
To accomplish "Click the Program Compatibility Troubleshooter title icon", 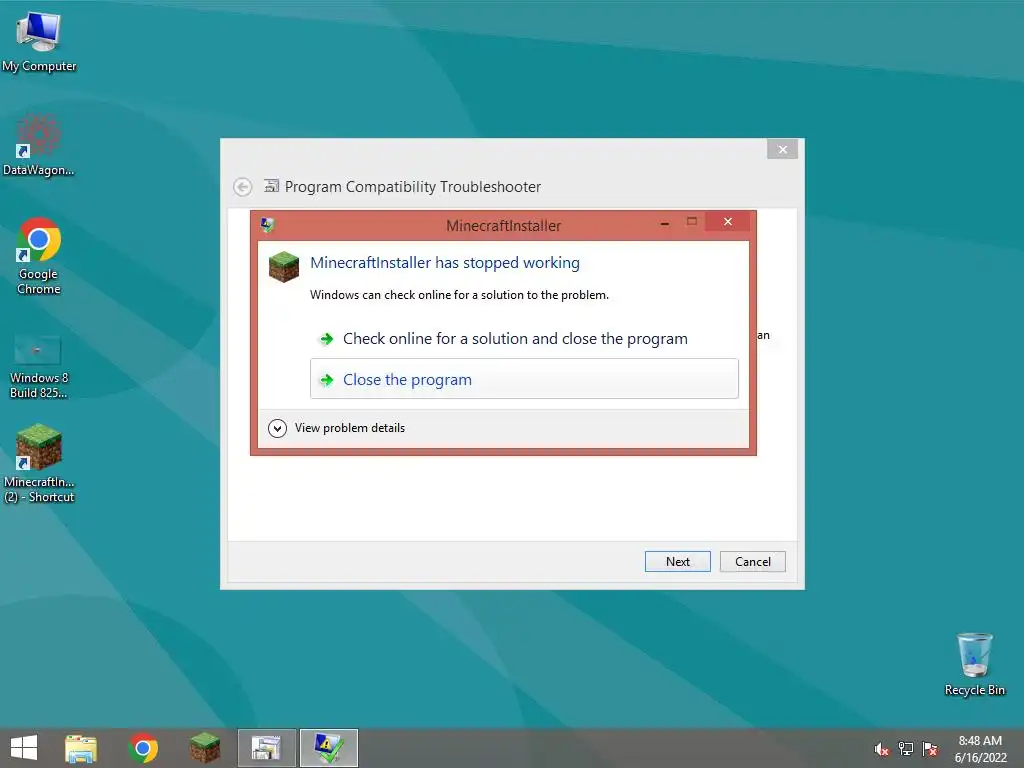I will (x=271, y=186).
